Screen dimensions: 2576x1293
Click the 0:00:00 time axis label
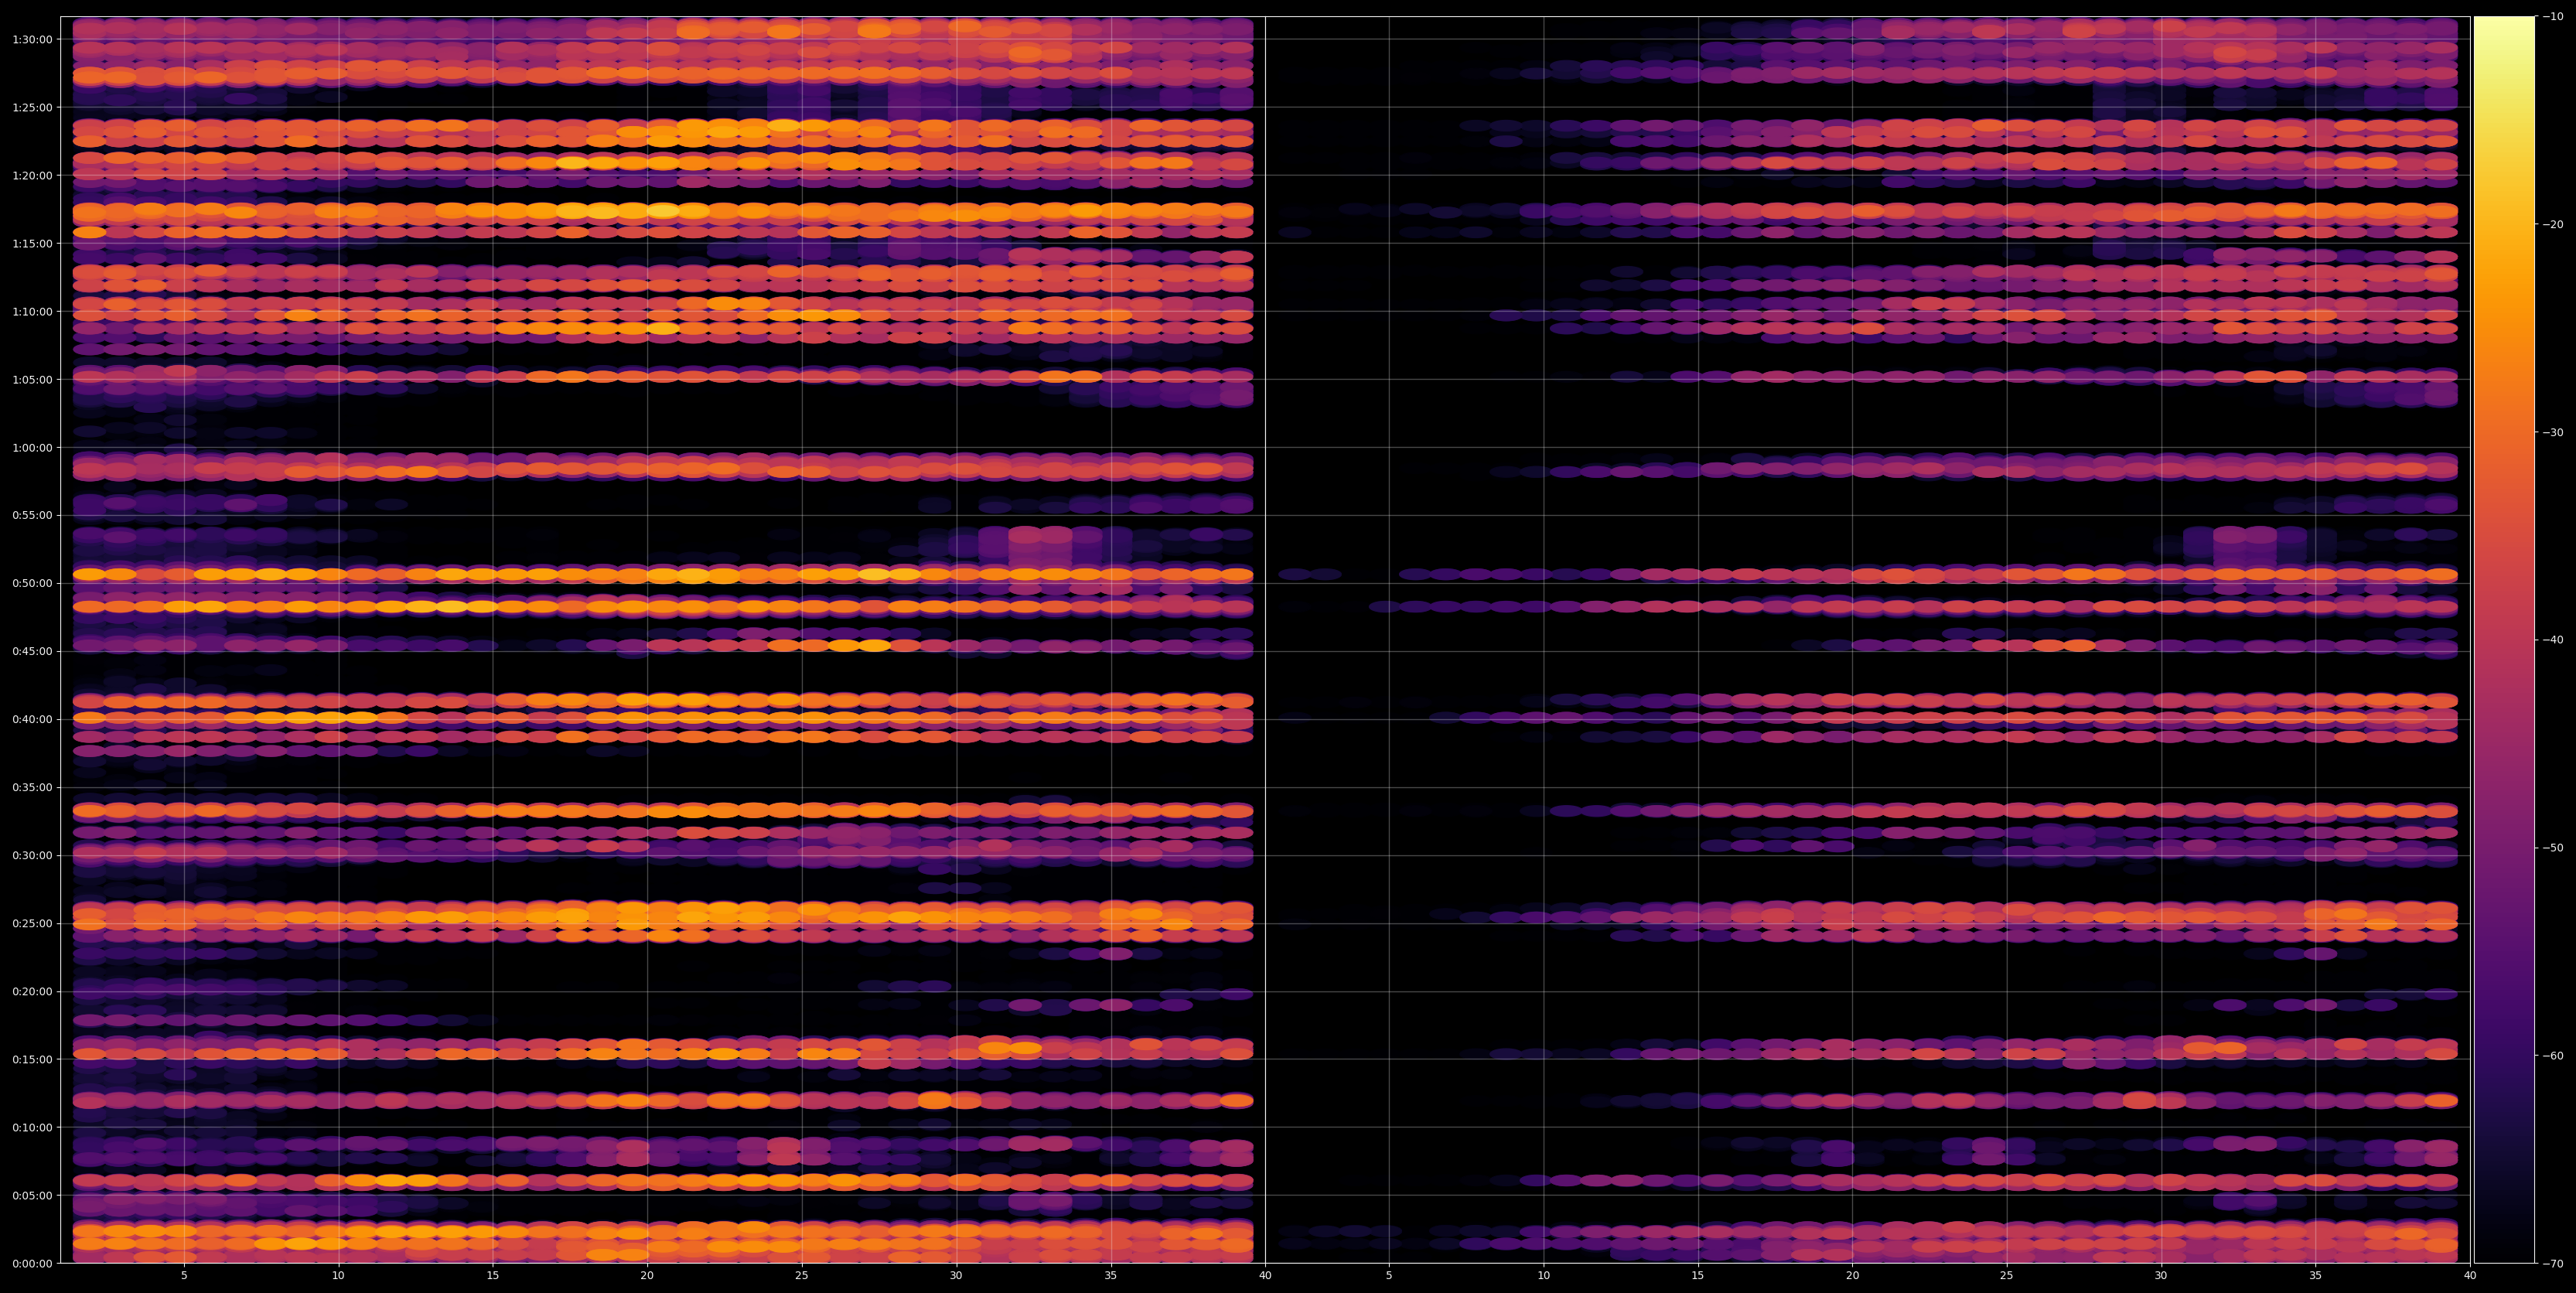pos(32,1263)
